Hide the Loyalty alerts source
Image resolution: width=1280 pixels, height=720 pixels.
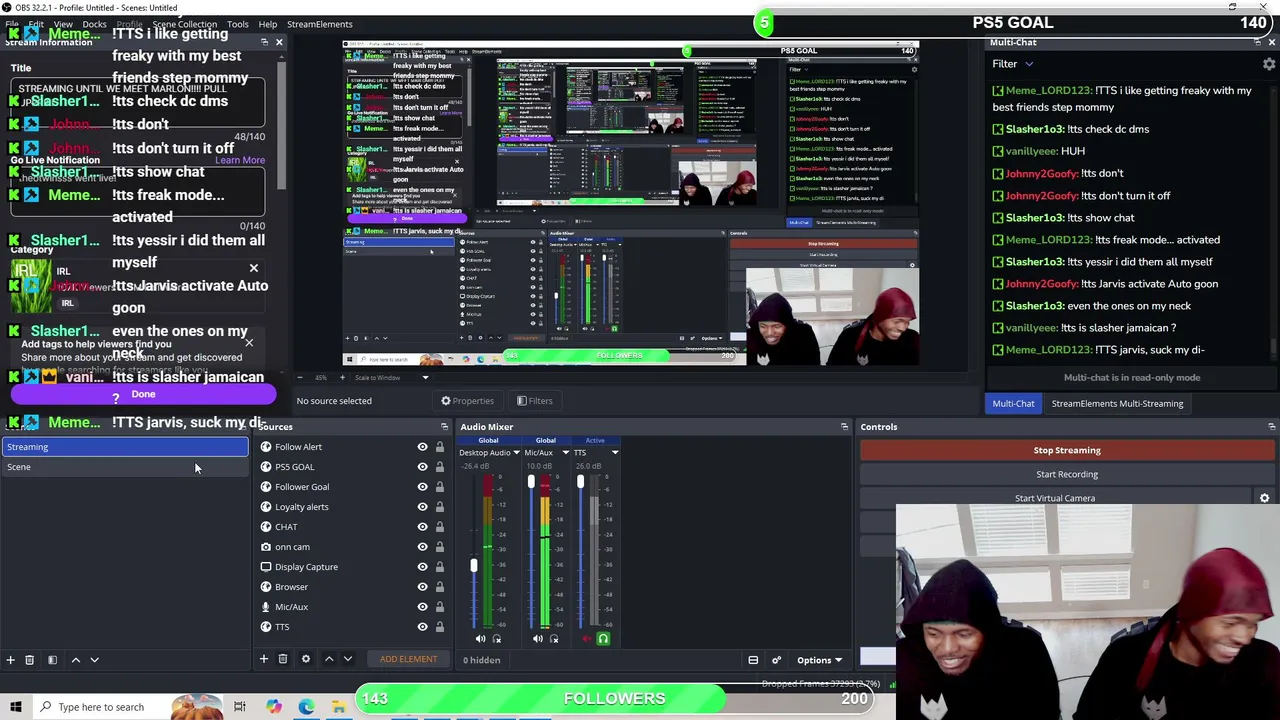coord(422,507)
